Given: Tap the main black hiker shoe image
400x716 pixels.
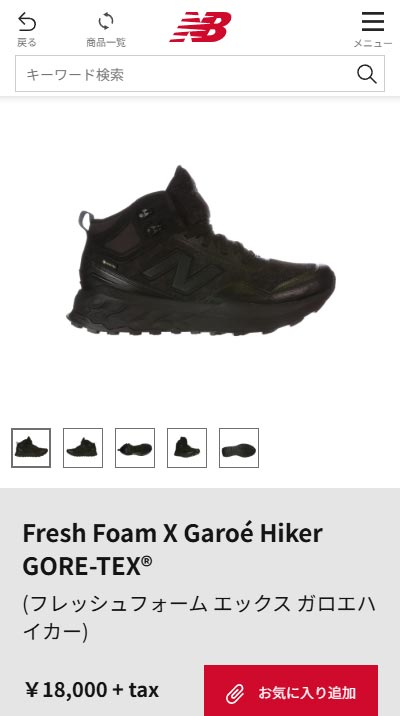Looking at the screenshot, I should pos(201,251).
